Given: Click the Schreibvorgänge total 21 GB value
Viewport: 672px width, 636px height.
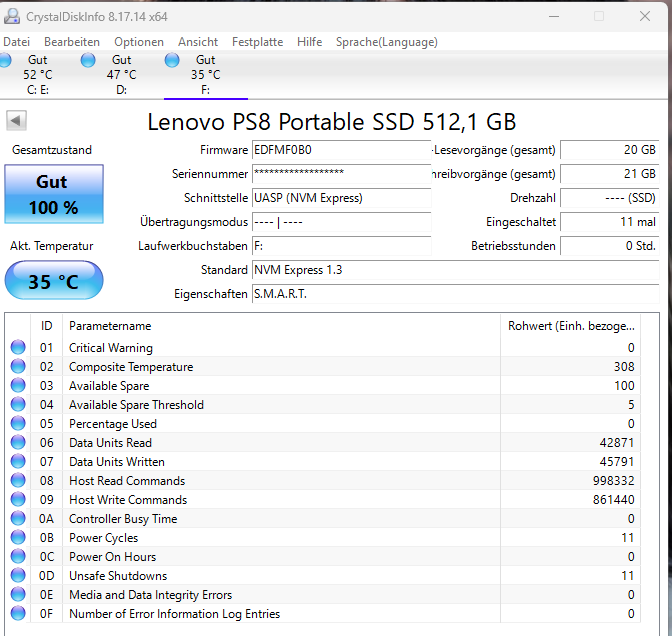Looking at the screenshot, I should point(609,174).
